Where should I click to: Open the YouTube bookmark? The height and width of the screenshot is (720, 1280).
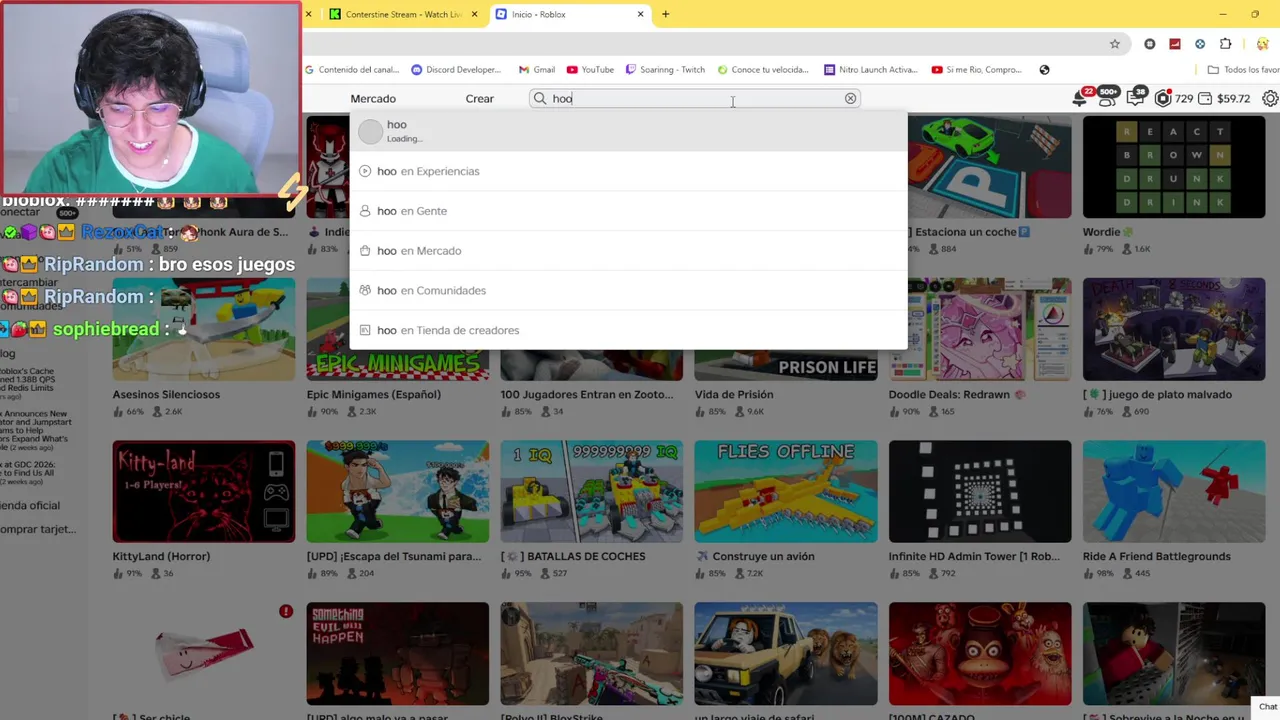[x=590, y=70]
